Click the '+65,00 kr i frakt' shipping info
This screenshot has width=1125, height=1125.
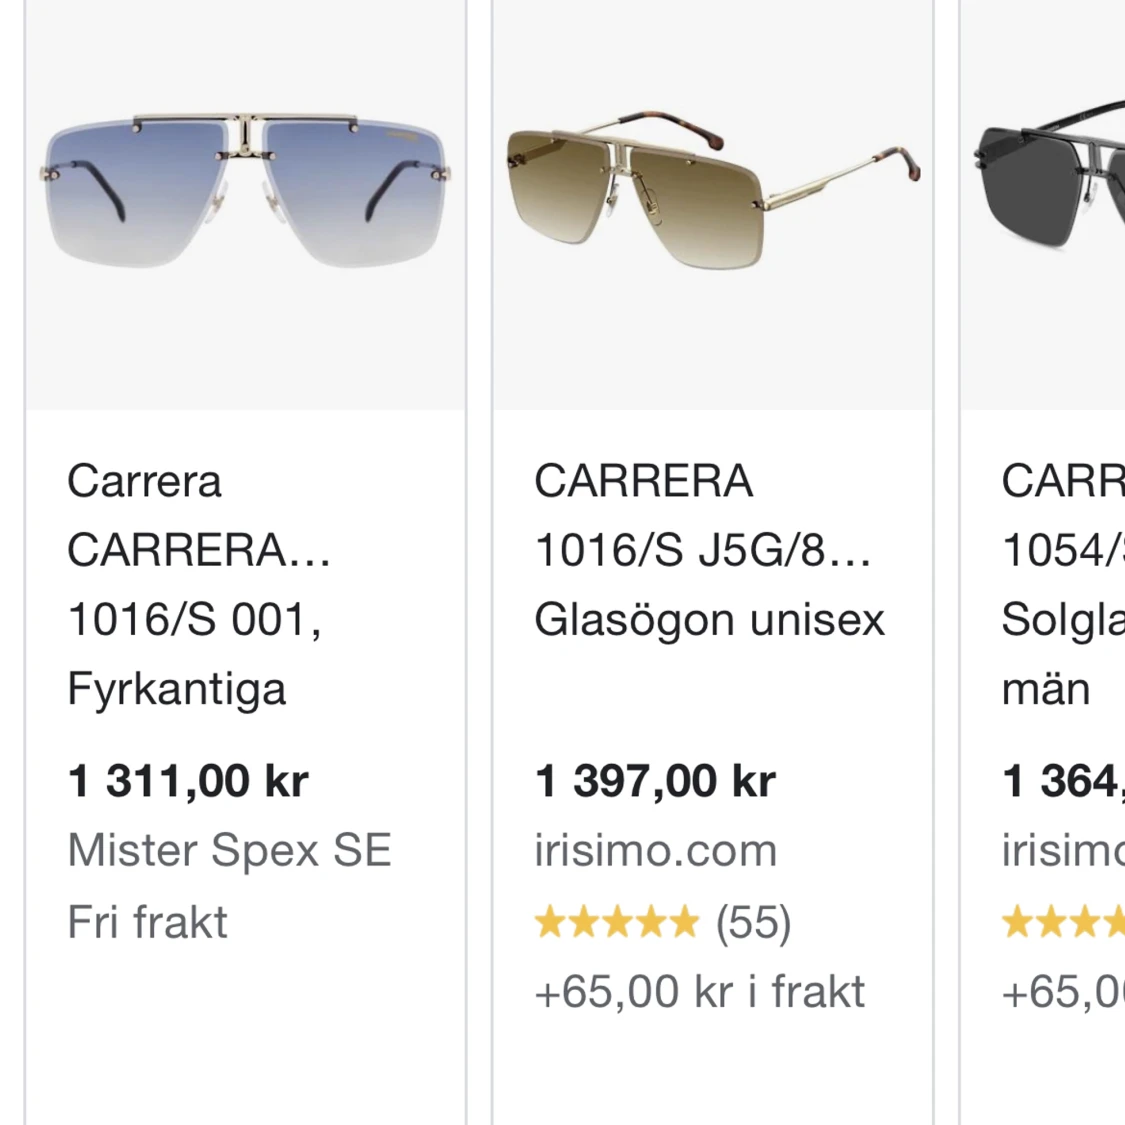(699, 992)
